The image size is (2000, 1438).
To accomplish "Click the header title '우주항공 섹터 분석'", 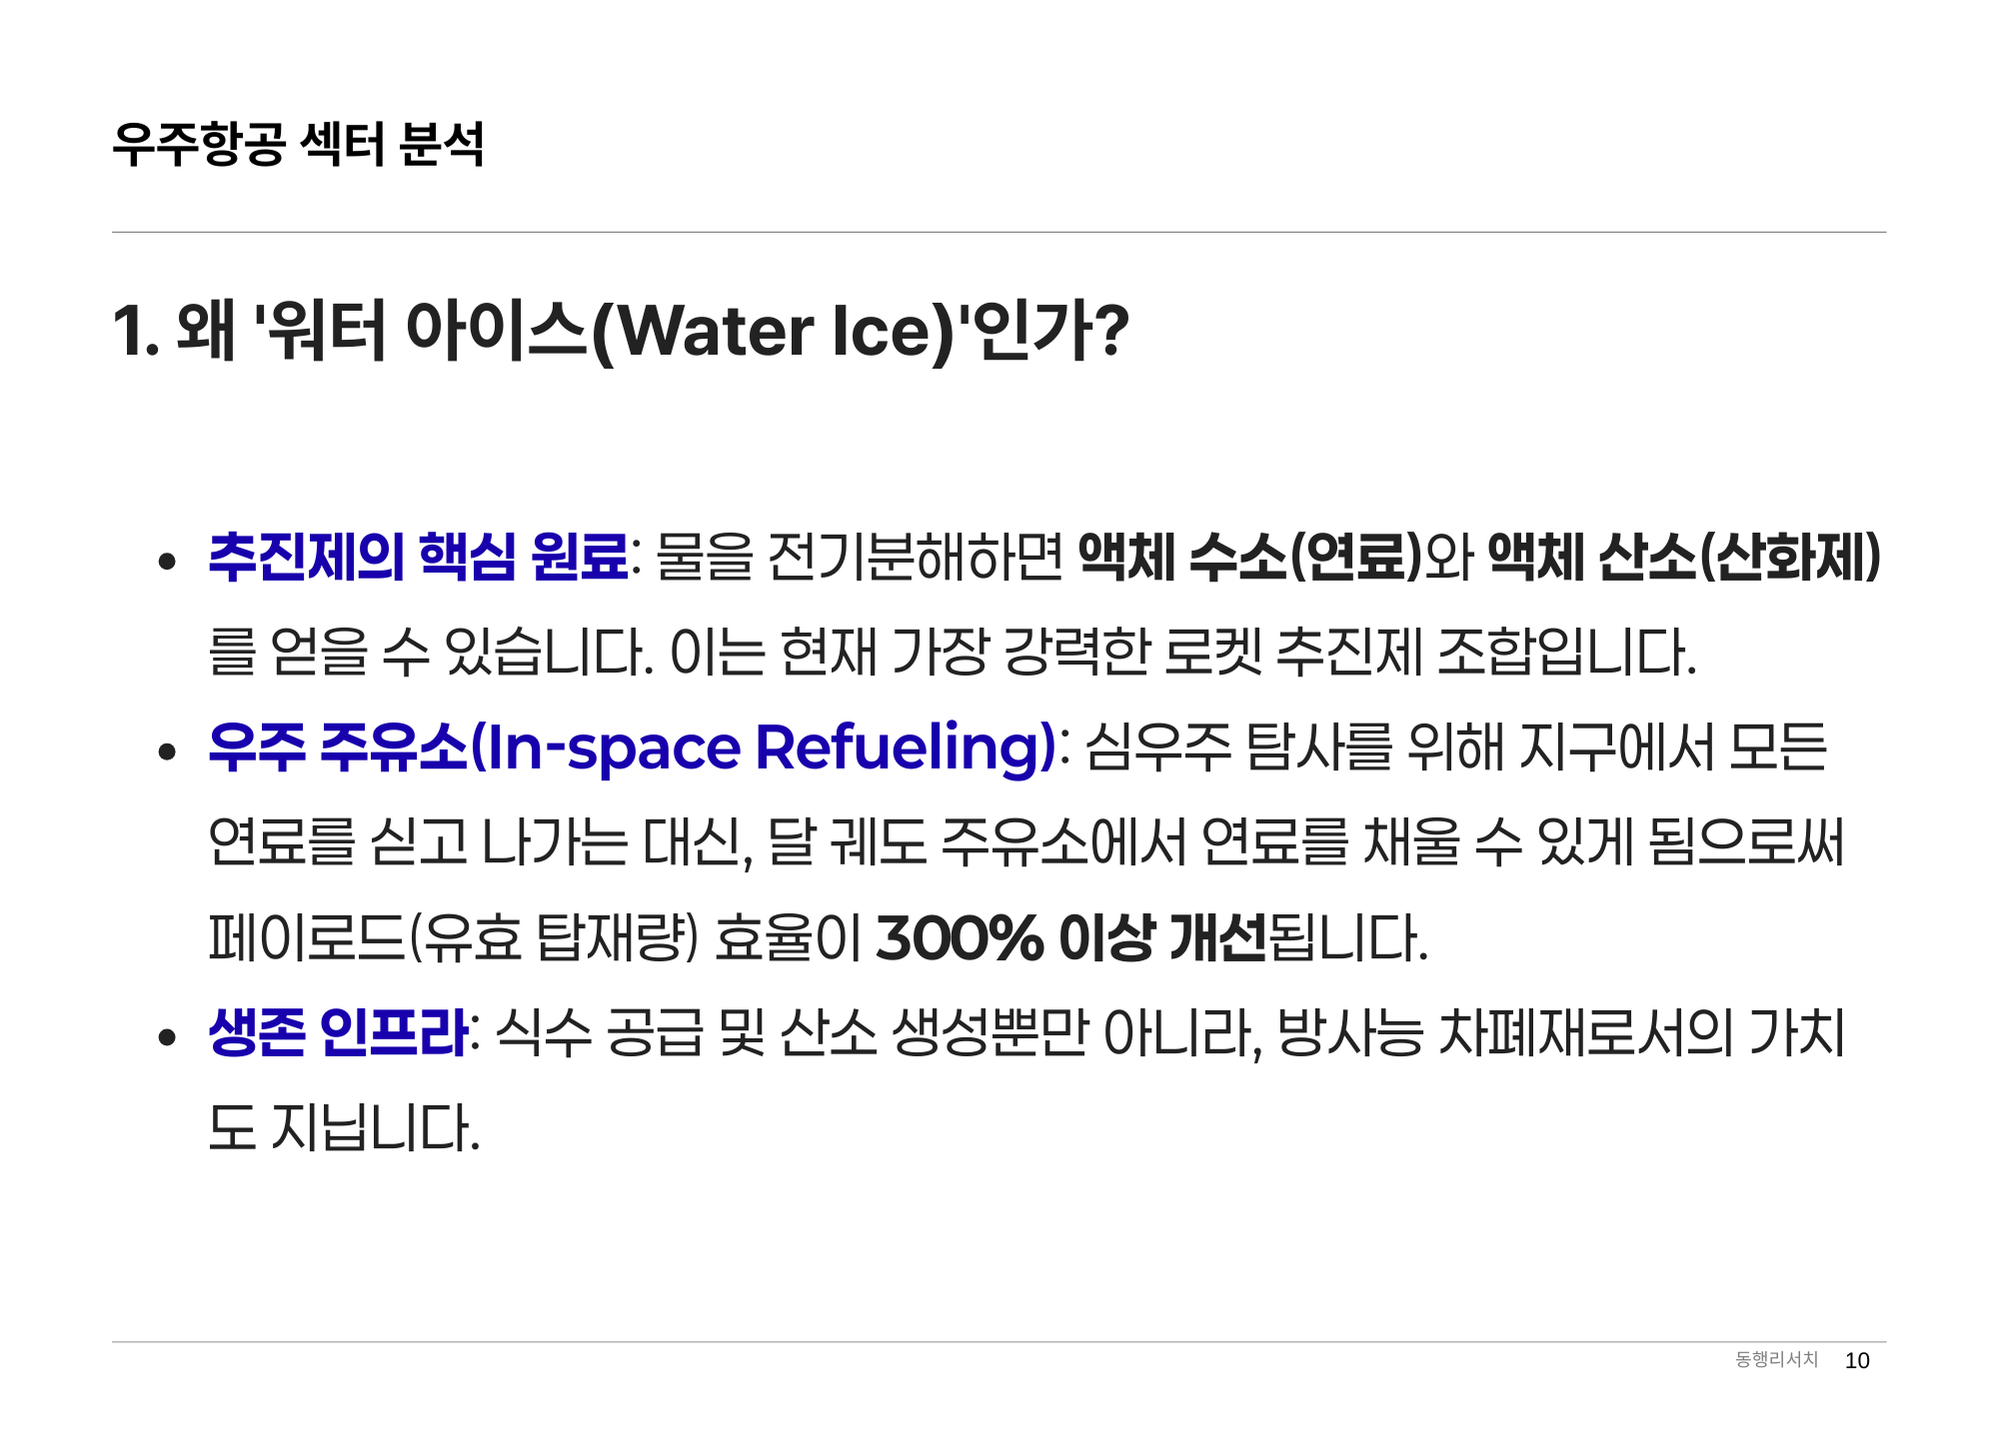I will pos(298,144).
